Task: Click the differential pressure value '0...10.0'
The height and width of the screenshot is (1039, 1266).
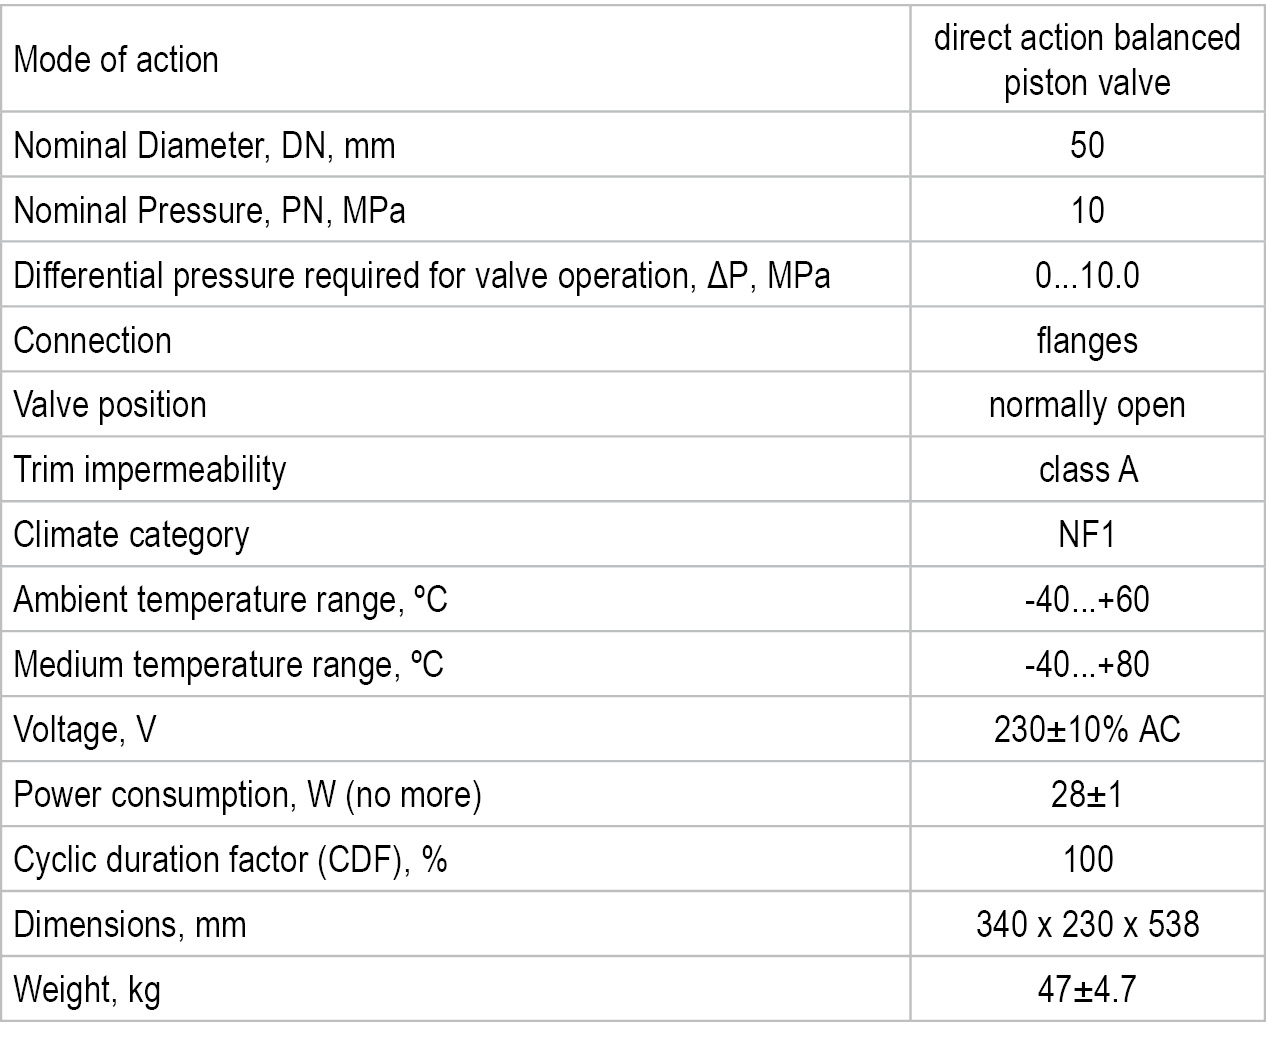Action: pyautogui.click(x=1087, y=275)
